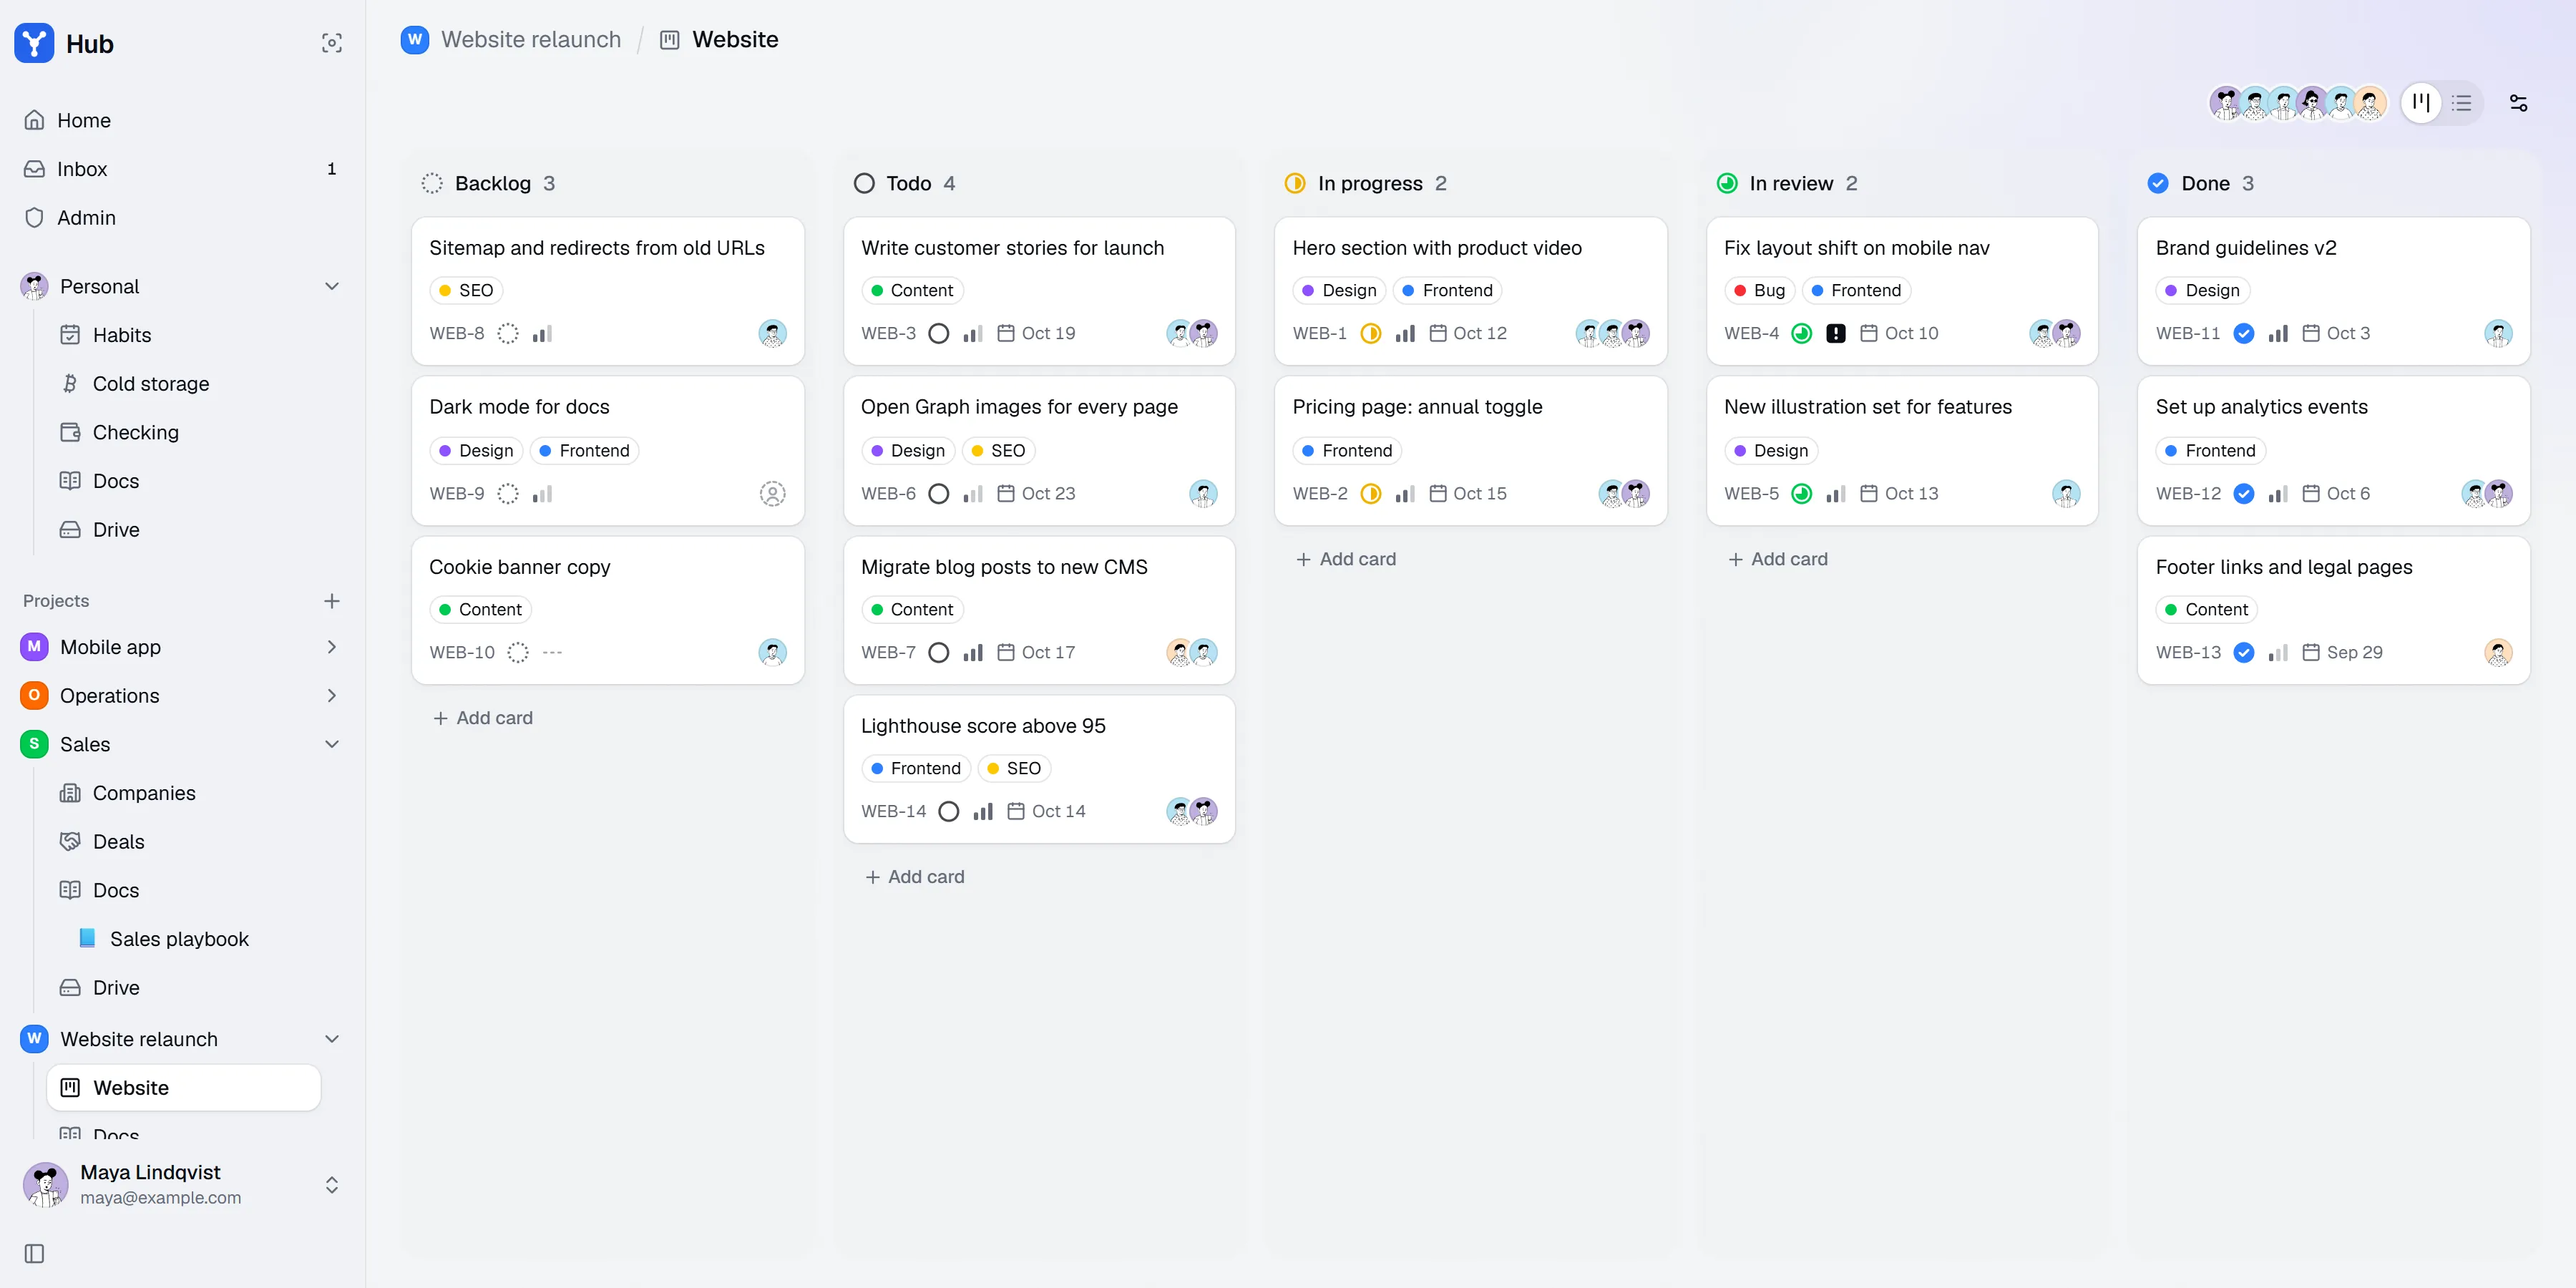This screenshot has width=2576, height=1288.
Task: Click the status circle icon on WEB-3
Action: click(x=938, y=334)
